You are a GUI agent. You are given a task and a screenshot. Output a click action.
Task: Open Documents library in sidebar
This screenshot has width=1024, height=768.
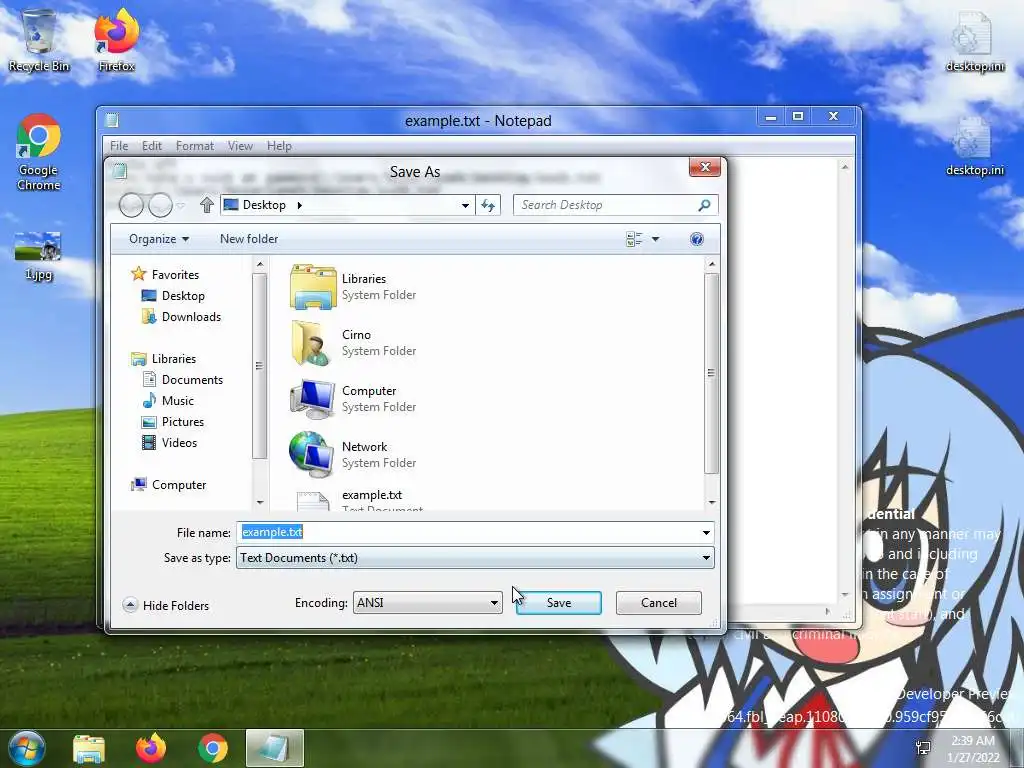[183, 379]
